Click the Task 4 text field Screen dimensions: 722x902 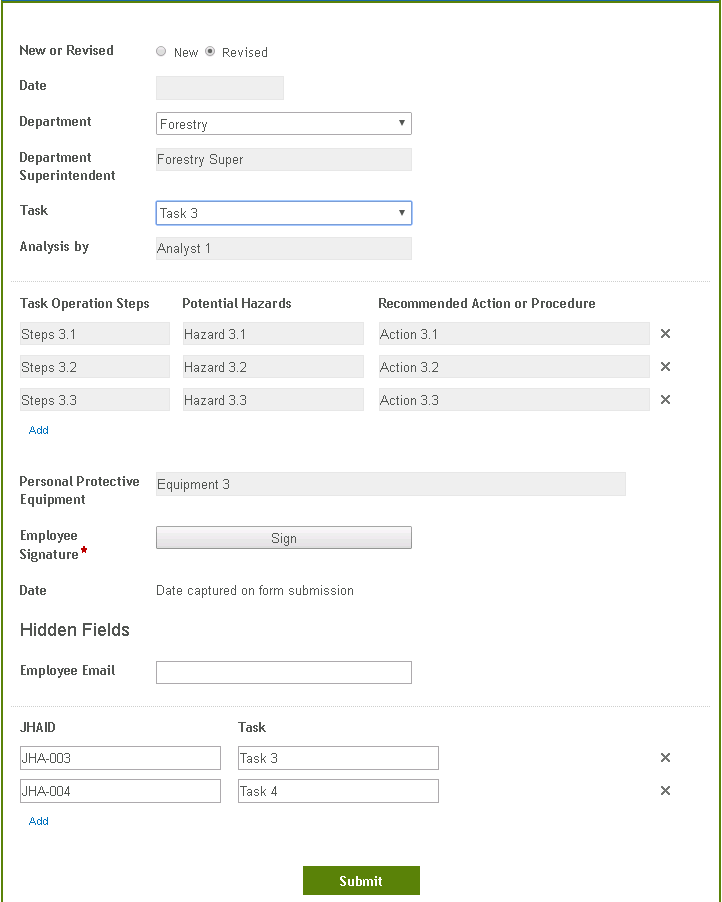(x=338, y=791)
